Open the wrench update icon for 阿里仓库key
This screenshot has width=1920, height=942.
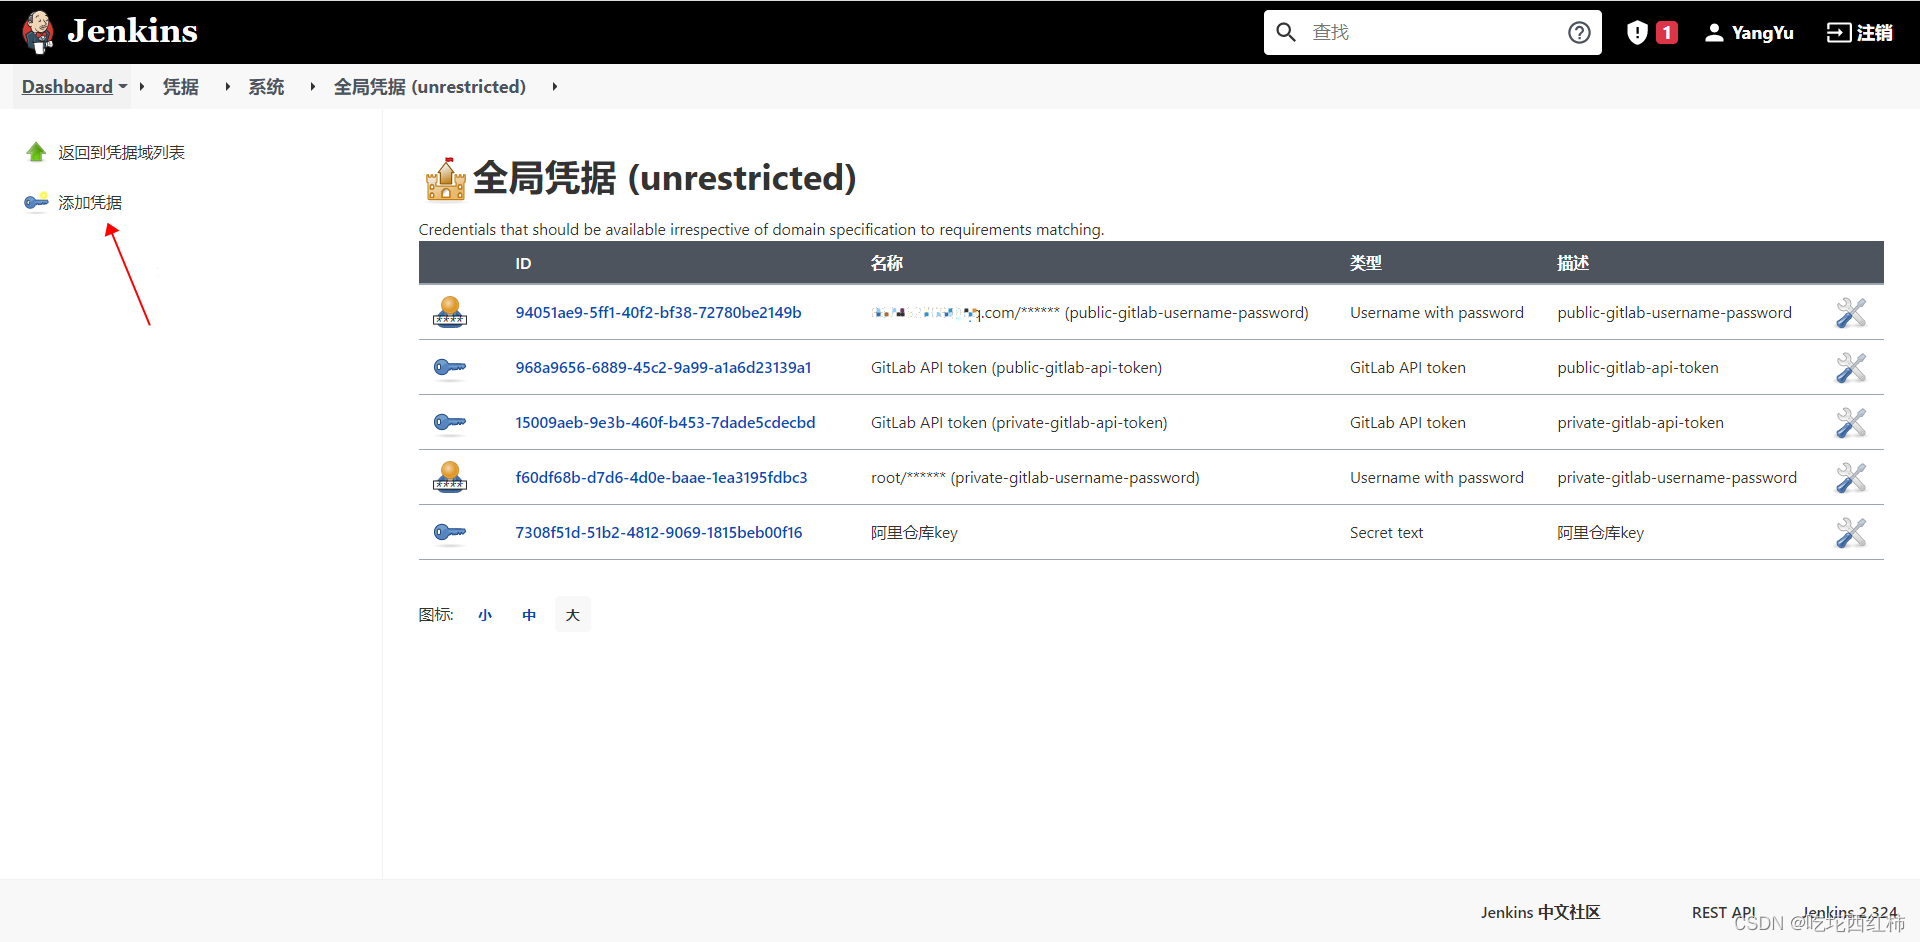pos(1851,532)
